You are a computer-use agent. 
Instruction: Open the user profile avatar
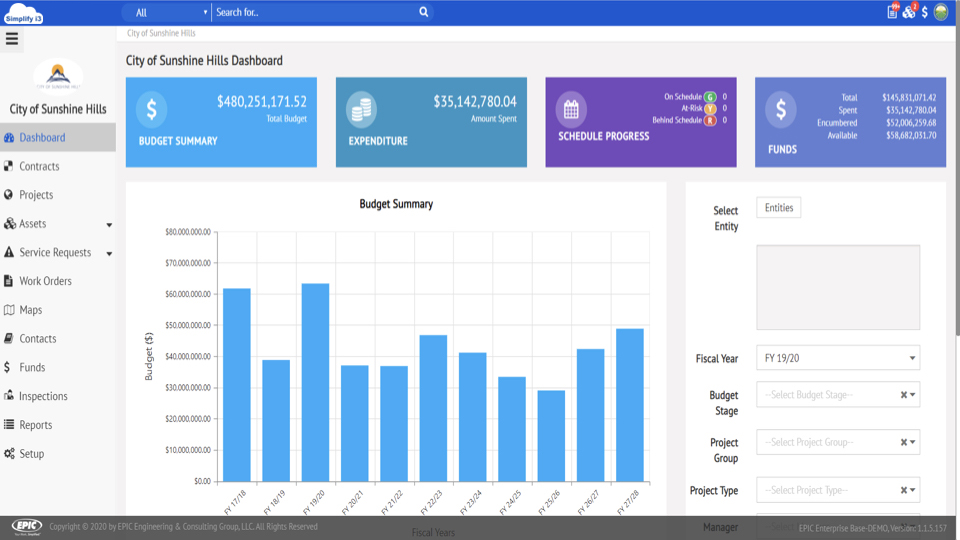[941, 12]
